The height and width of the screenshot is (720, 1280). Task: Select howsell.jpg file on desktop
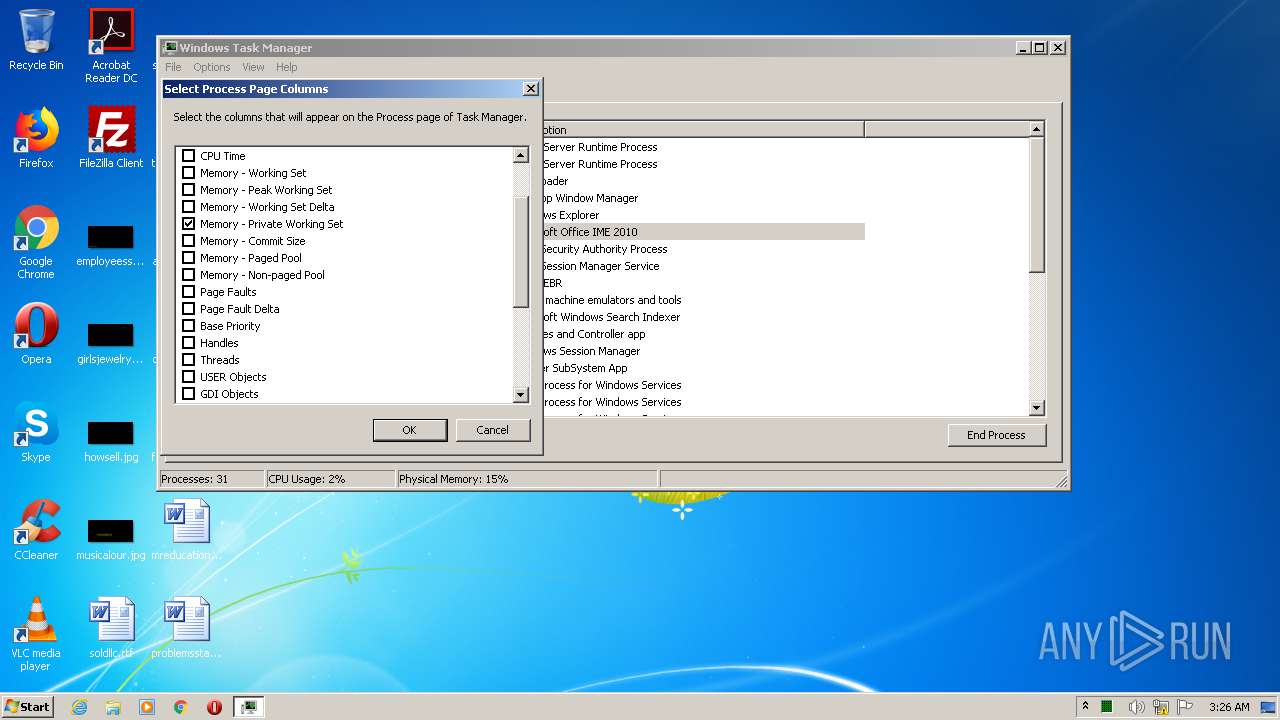[x=111, y=441]
